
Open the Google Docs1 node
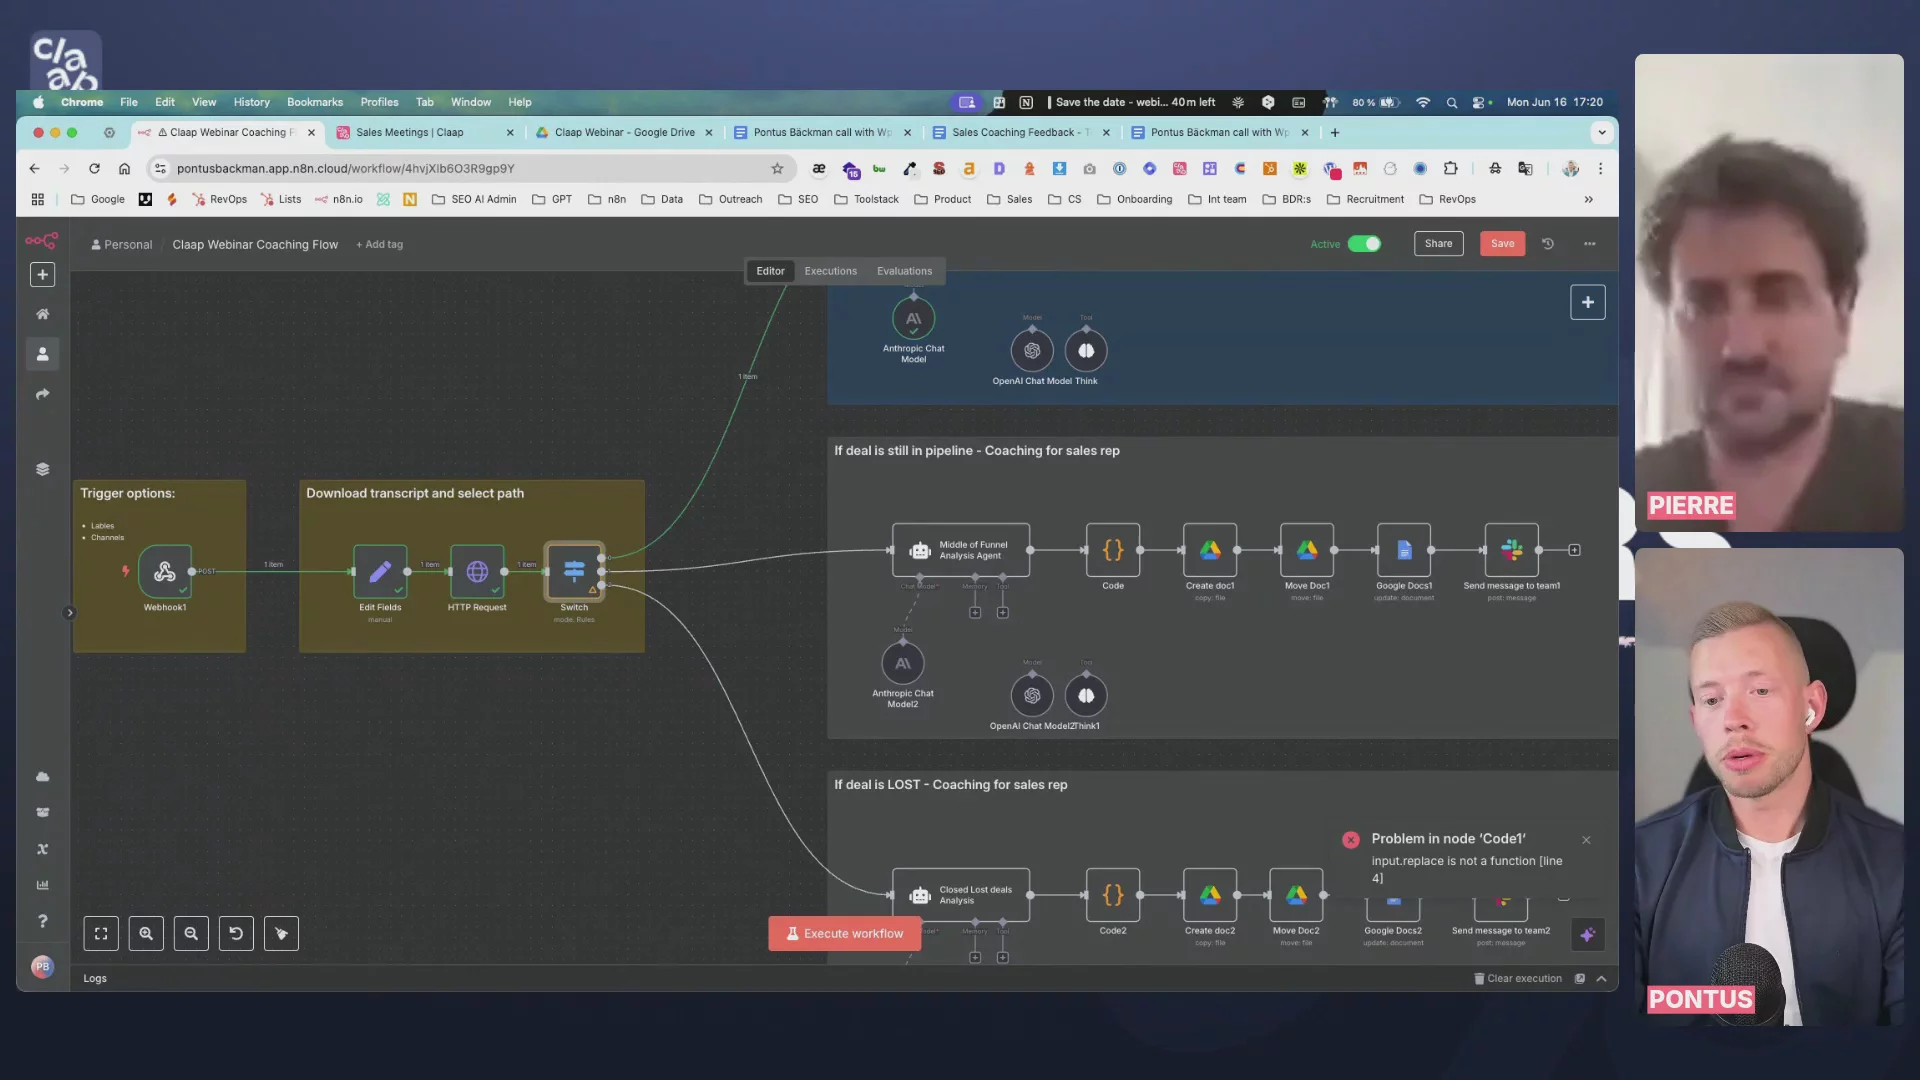pos(1404,550)
